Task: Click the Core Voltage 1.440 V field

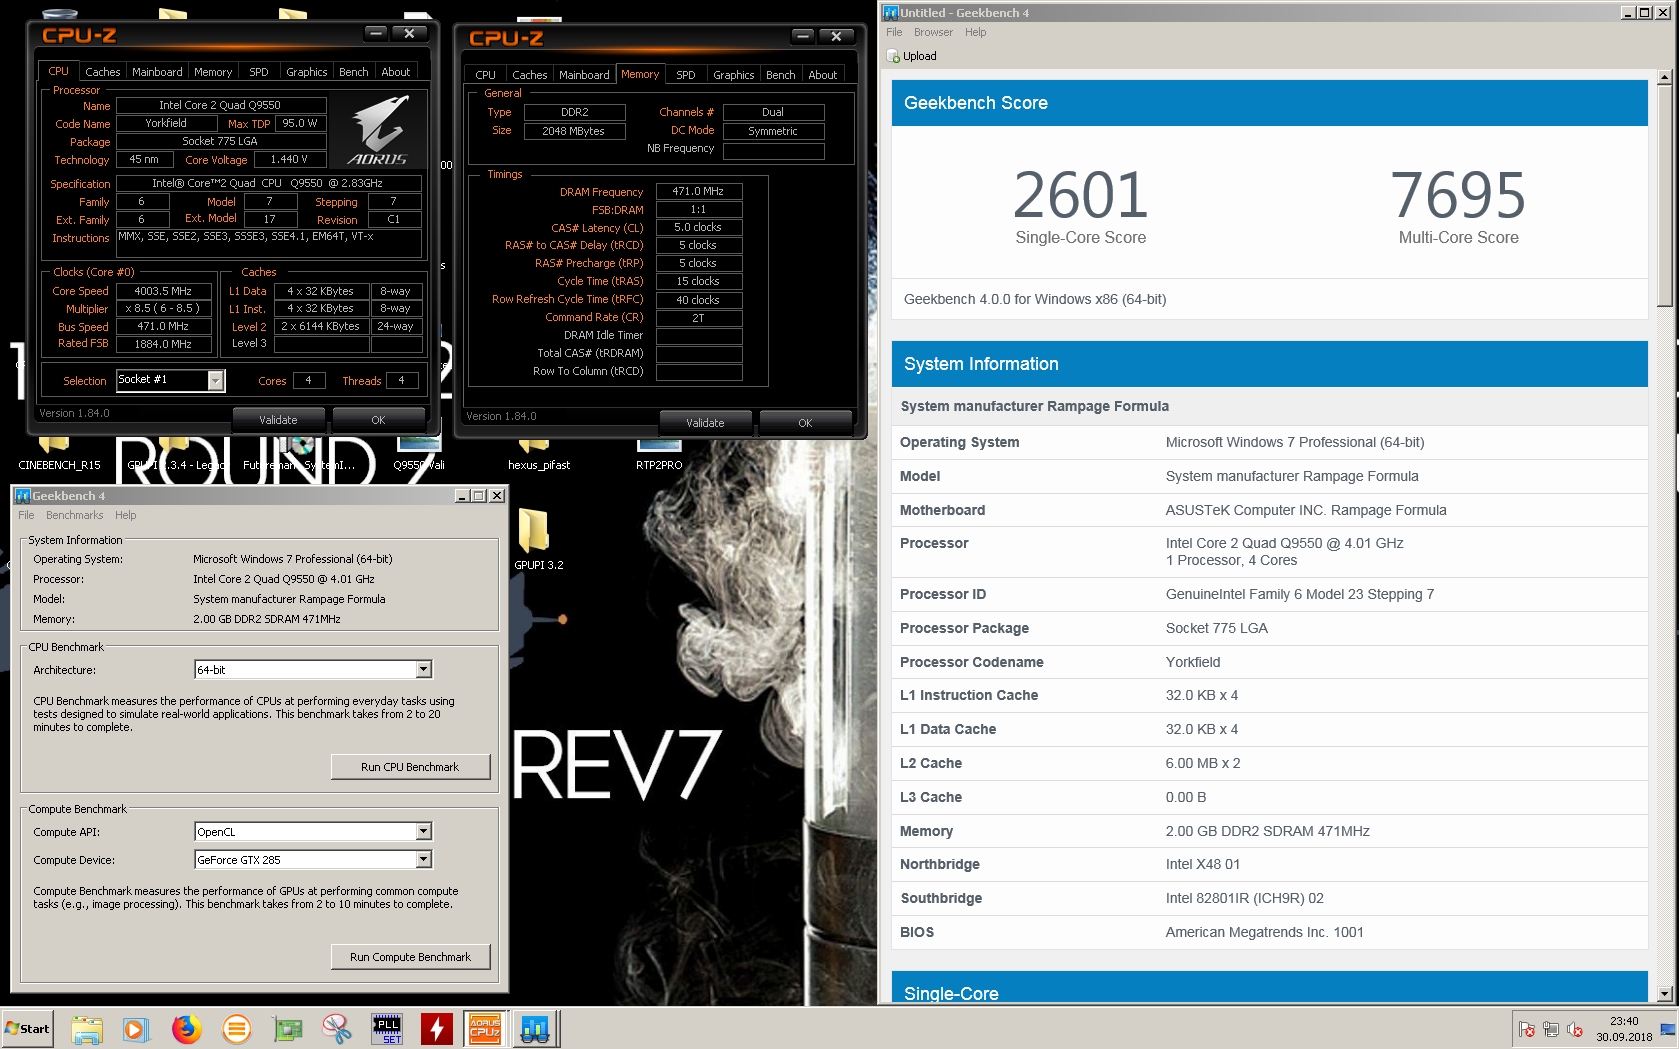Action: 289,159
